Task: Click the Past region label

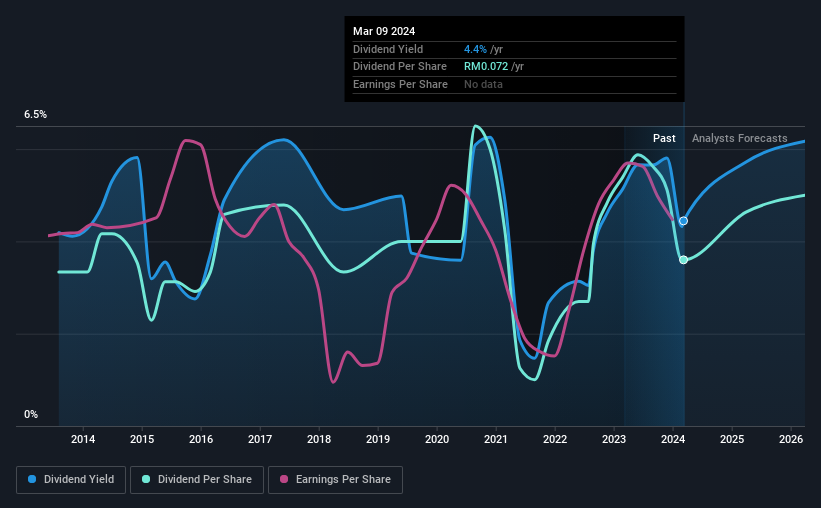Action: pos(664,138)
